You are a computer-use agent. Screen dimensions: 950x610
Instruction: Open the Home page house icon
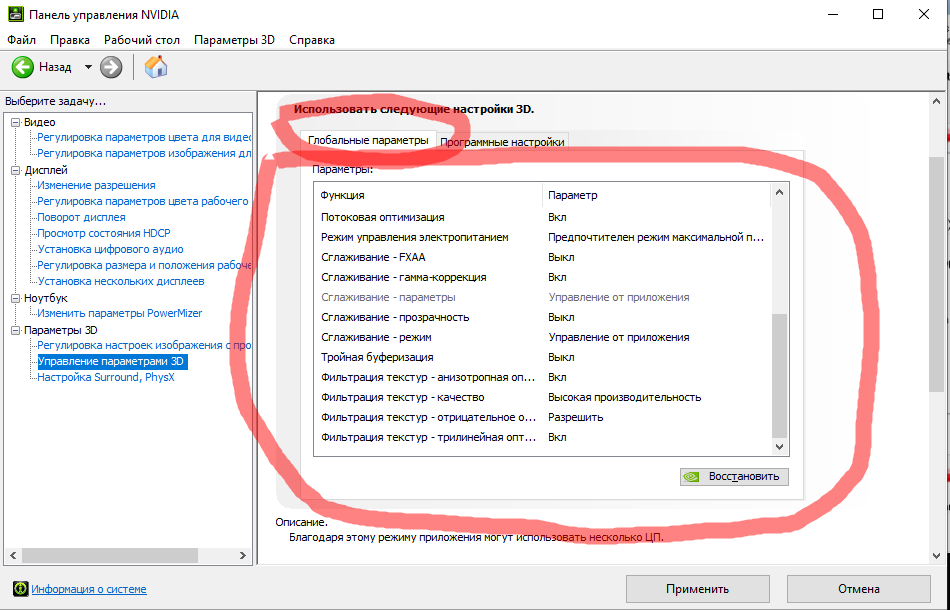click(156, 67)
